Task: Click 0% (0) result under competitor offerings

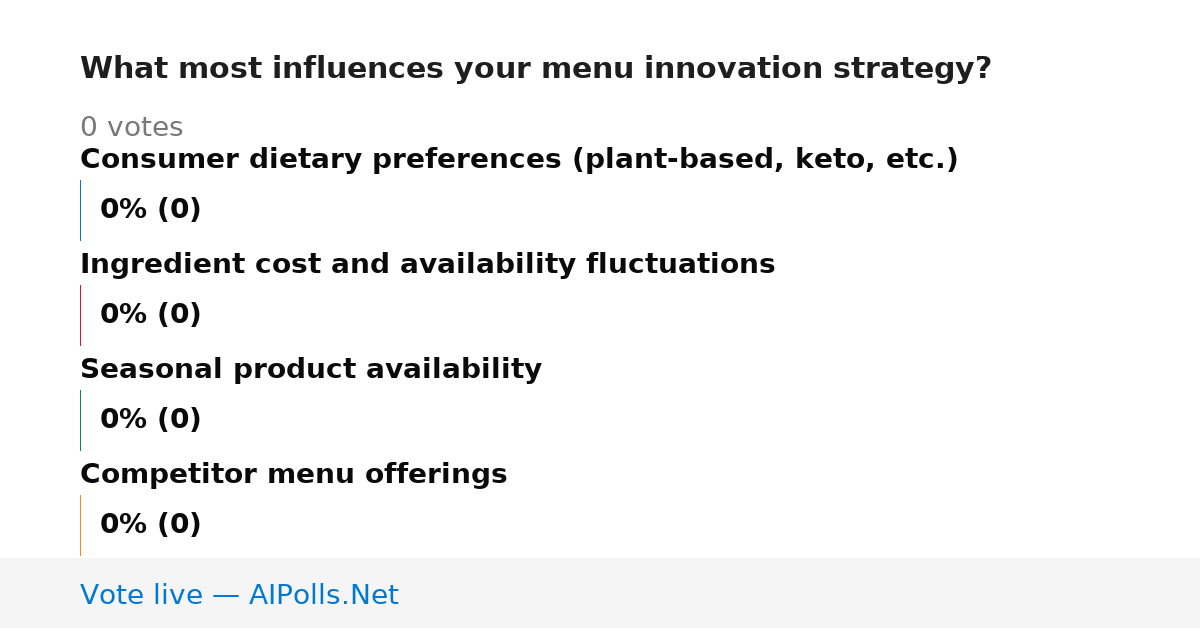Action: pos(150,525)
